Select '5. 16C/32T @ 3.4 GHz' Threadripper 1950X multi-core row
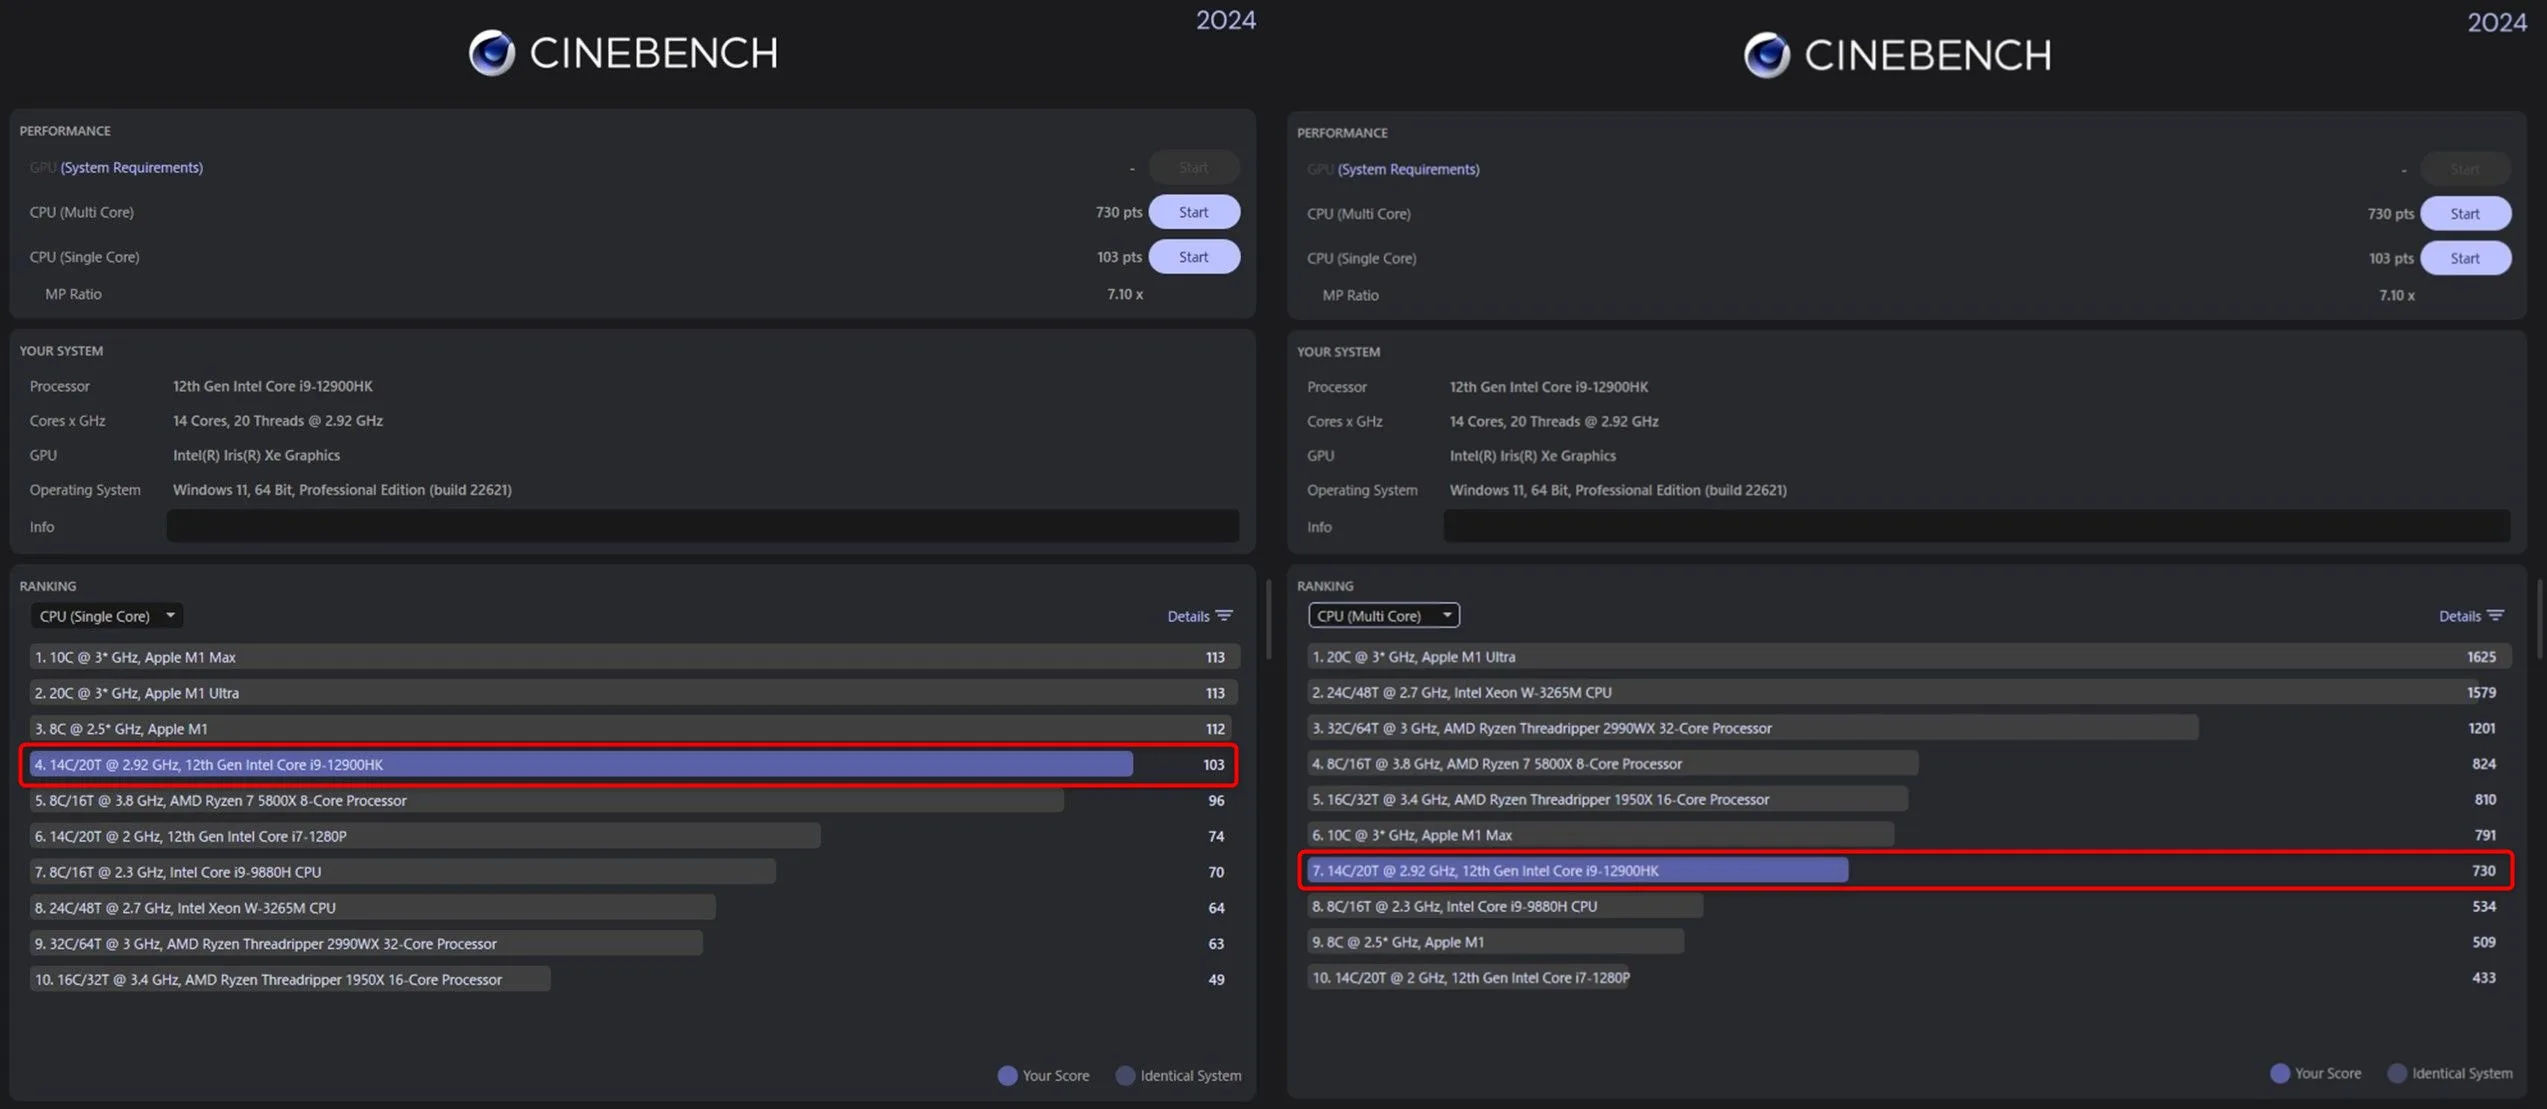 (1909, 799)
